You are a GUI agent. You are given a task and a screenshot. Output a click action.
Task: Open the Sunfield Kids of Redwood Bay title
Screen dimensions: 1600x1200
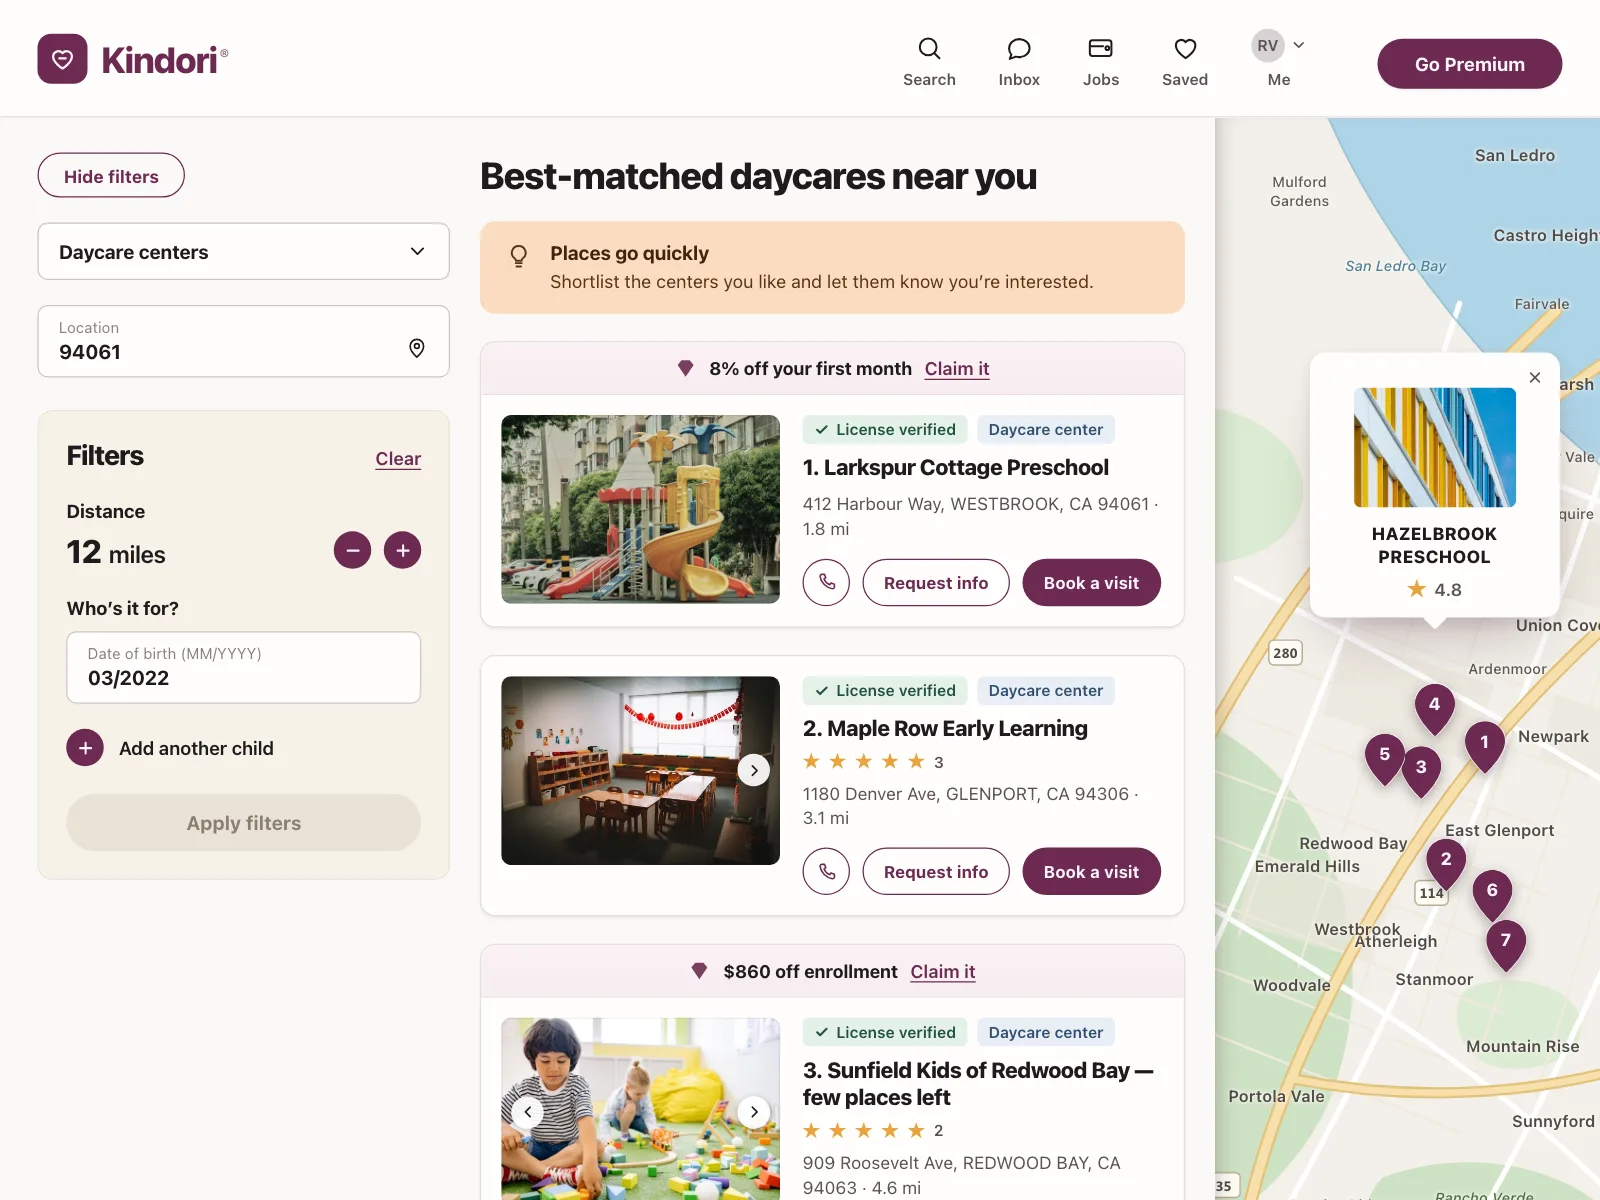click(x=978, y=1084)
